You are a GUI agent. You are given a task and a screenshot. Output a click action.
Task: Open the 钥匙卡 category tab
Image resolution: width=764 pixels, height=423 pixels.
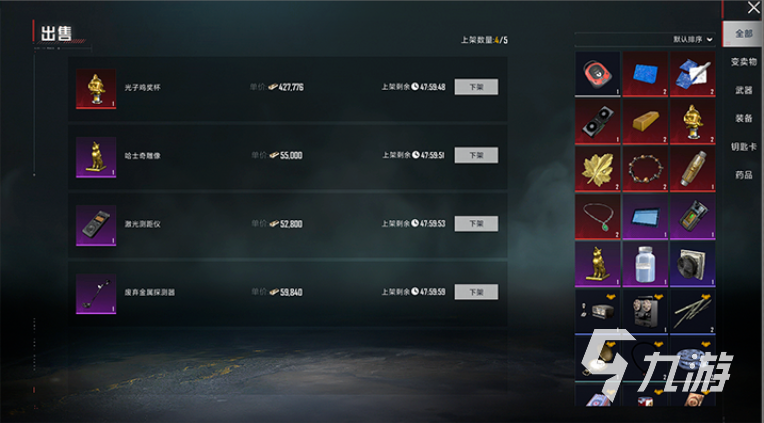744,147
